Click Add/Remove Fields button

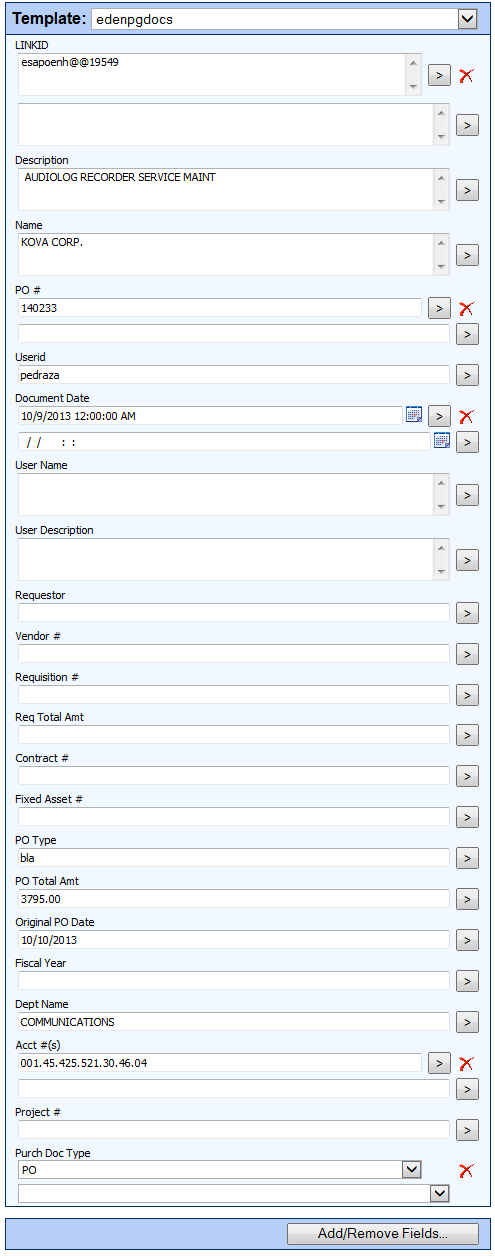tap(383, 1234)
